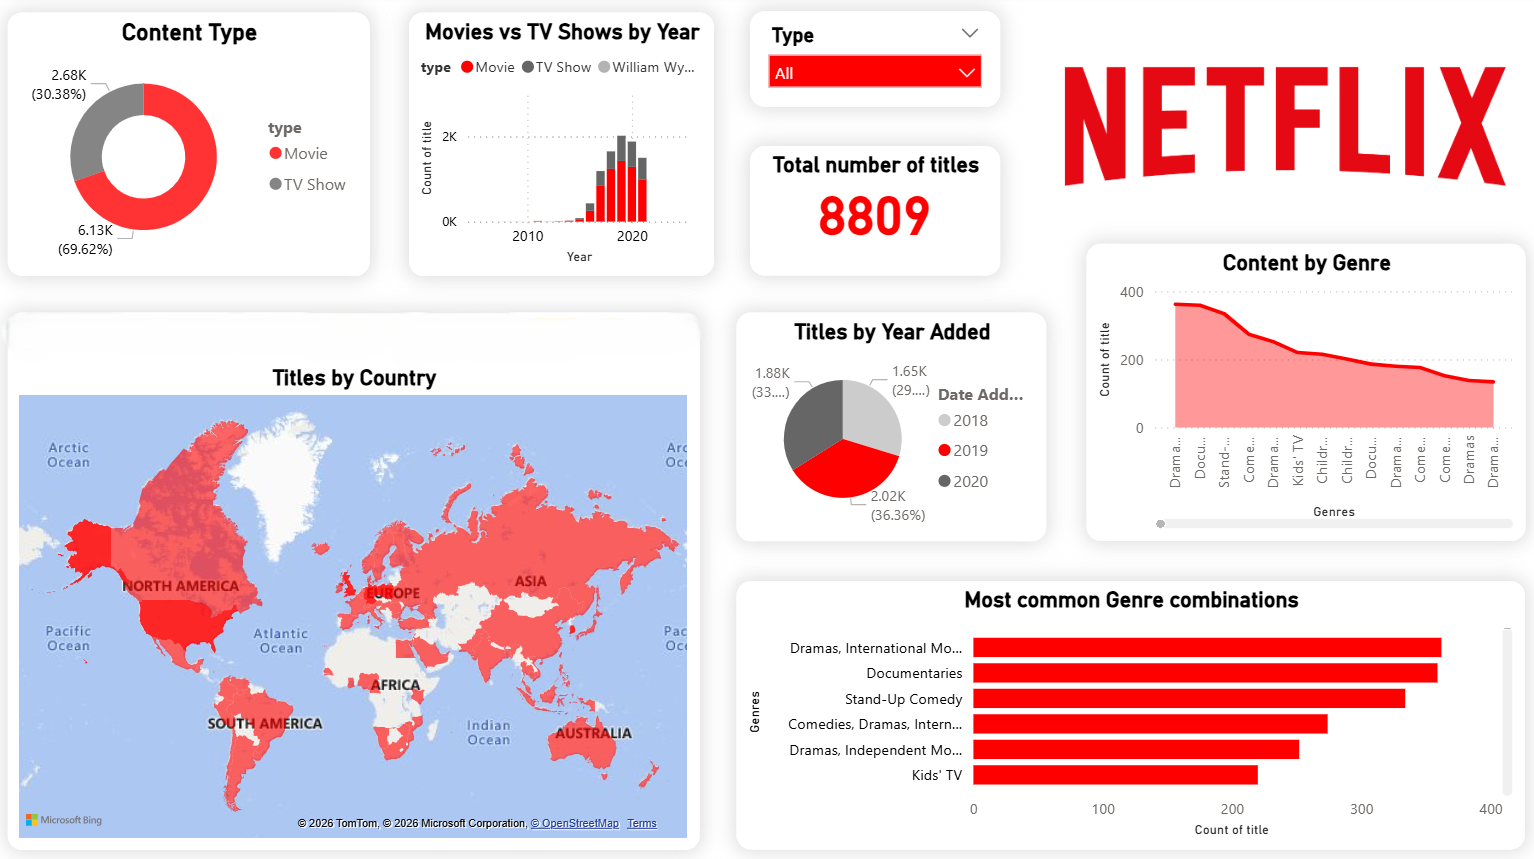Select the Stand-Up Comedy bar

point(1188,698)
